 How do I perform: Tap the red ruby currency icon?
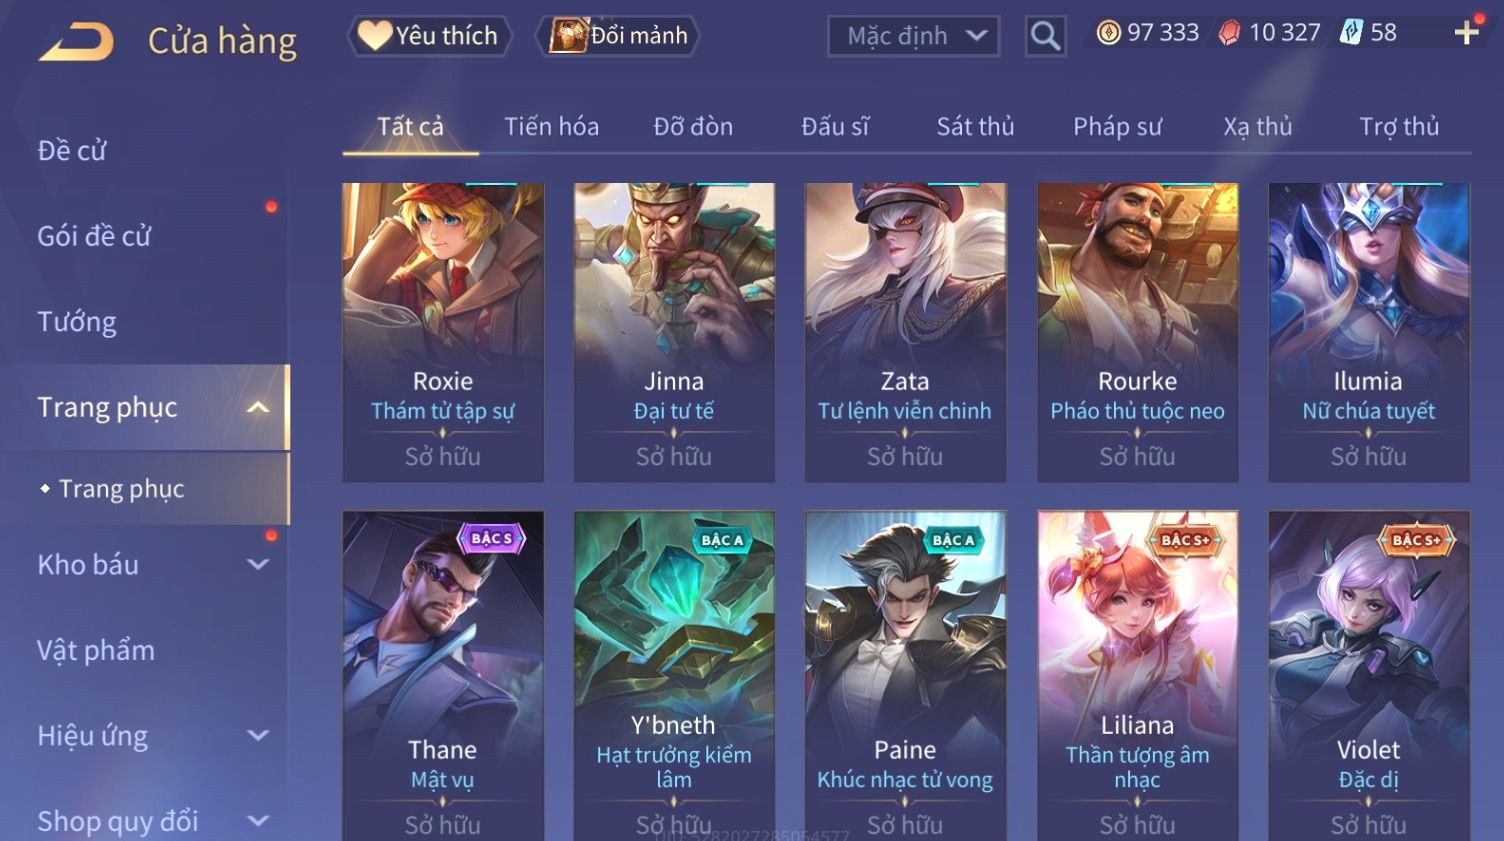[1229, 33]
